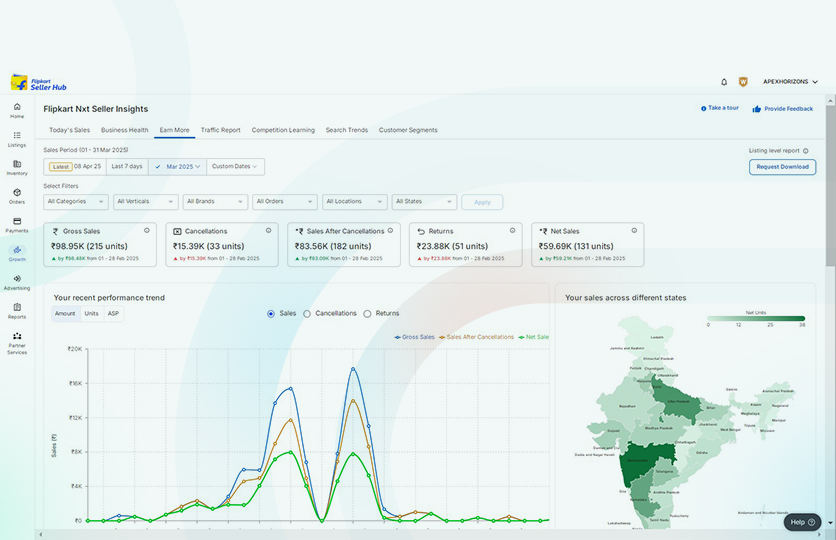Image resolution: width=836 pixels, height=540 pixels.
Task: Open the Competition Learning tab
Action: (283, 130)
